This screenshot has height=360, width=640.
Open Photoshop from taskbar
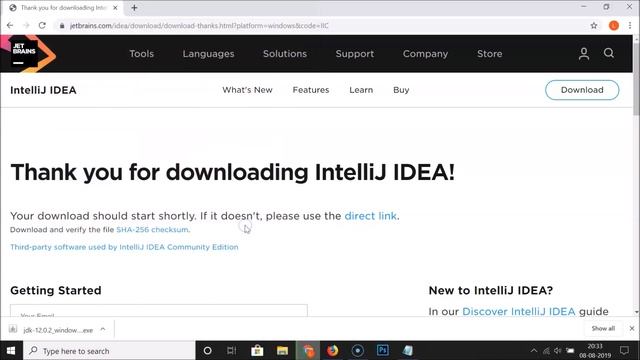[382, 351]
